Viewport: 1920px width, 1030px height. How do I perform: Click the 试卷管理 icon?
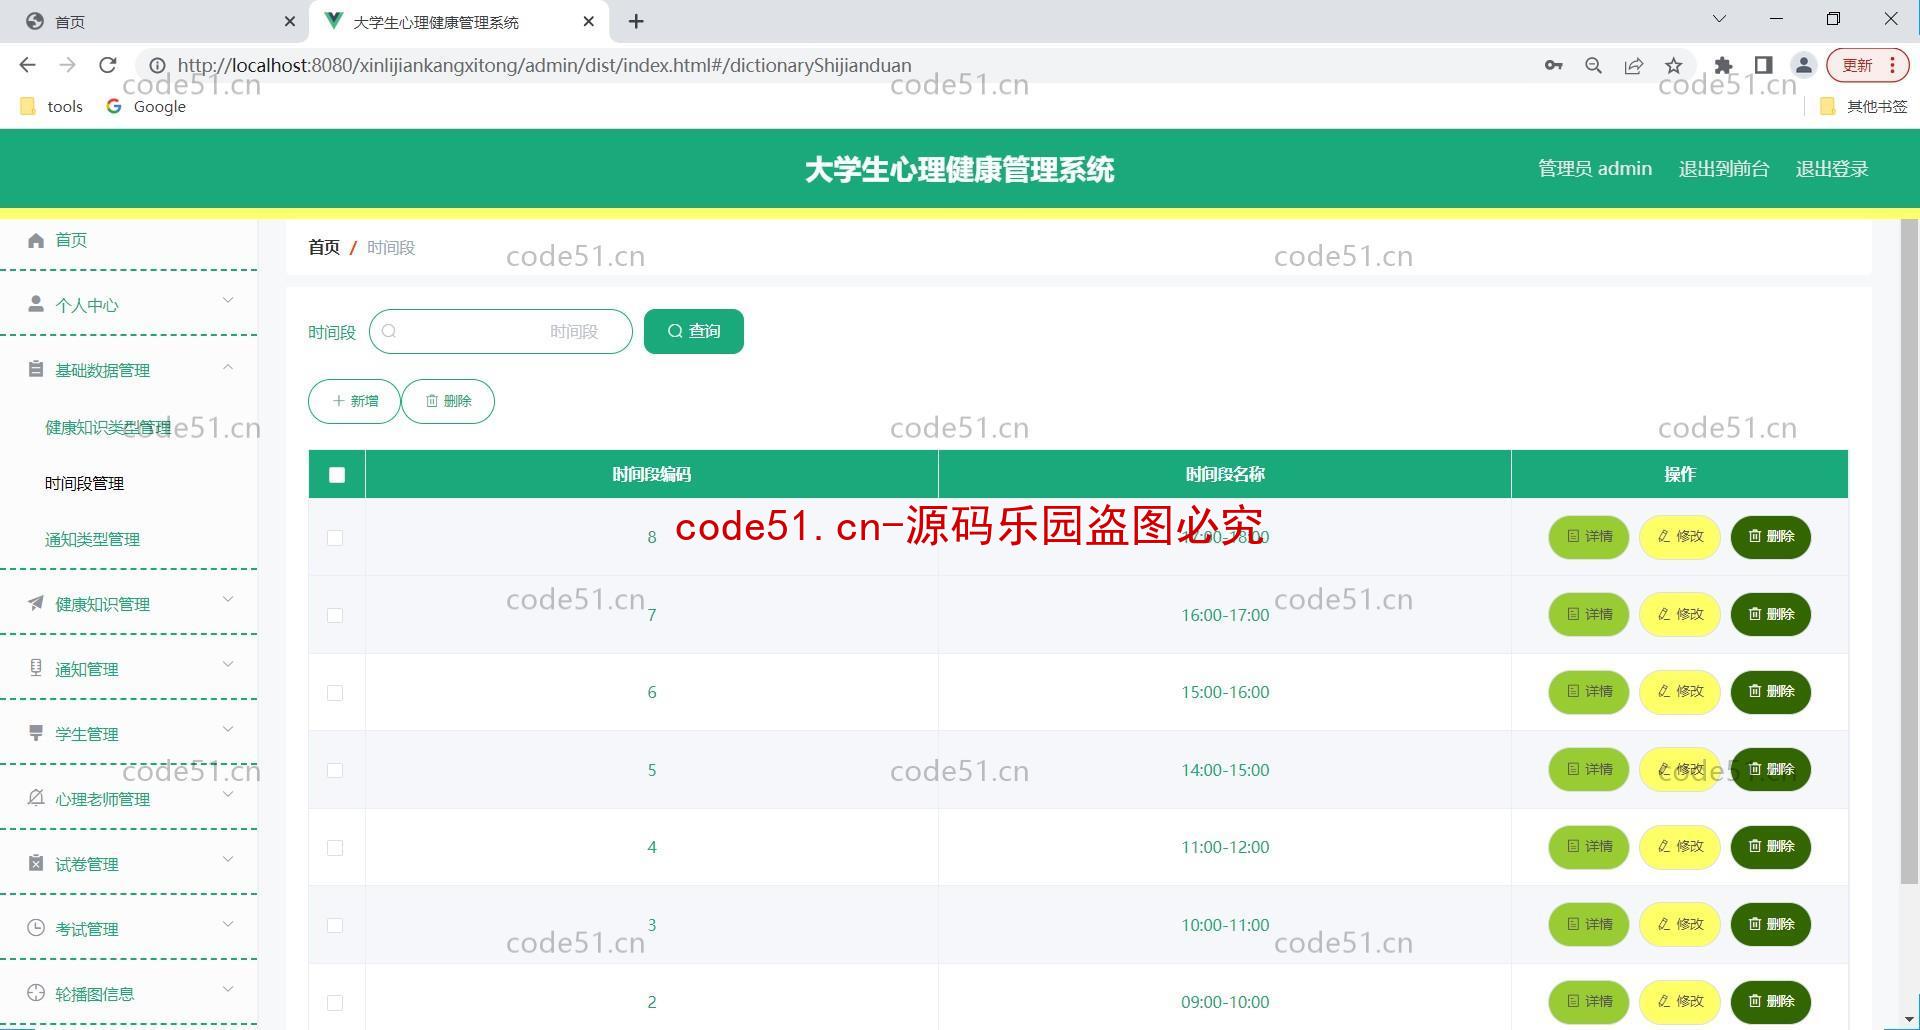coord(36,863)
